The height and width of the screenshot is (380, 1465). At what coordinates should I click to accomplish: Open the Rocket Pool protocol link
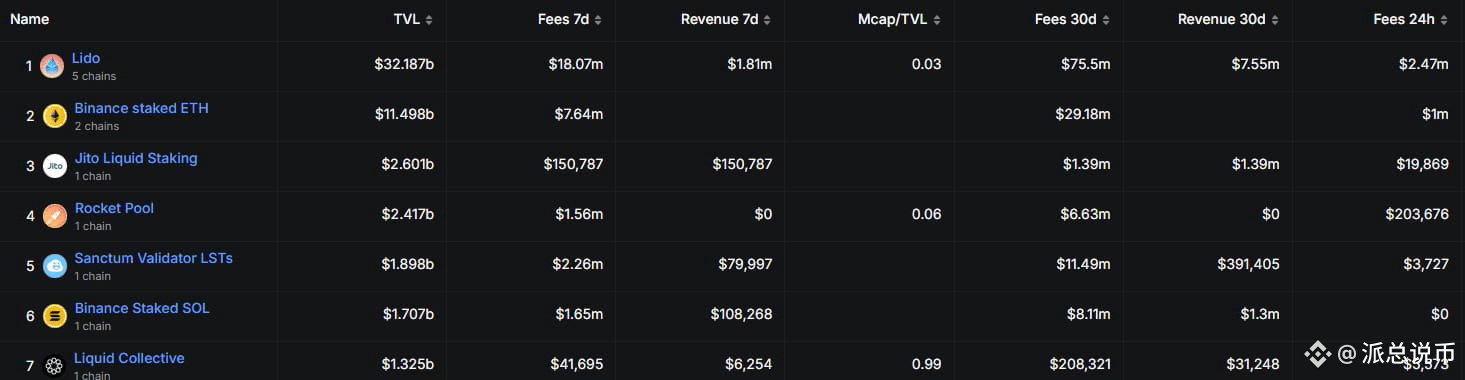tap(114, 208)
